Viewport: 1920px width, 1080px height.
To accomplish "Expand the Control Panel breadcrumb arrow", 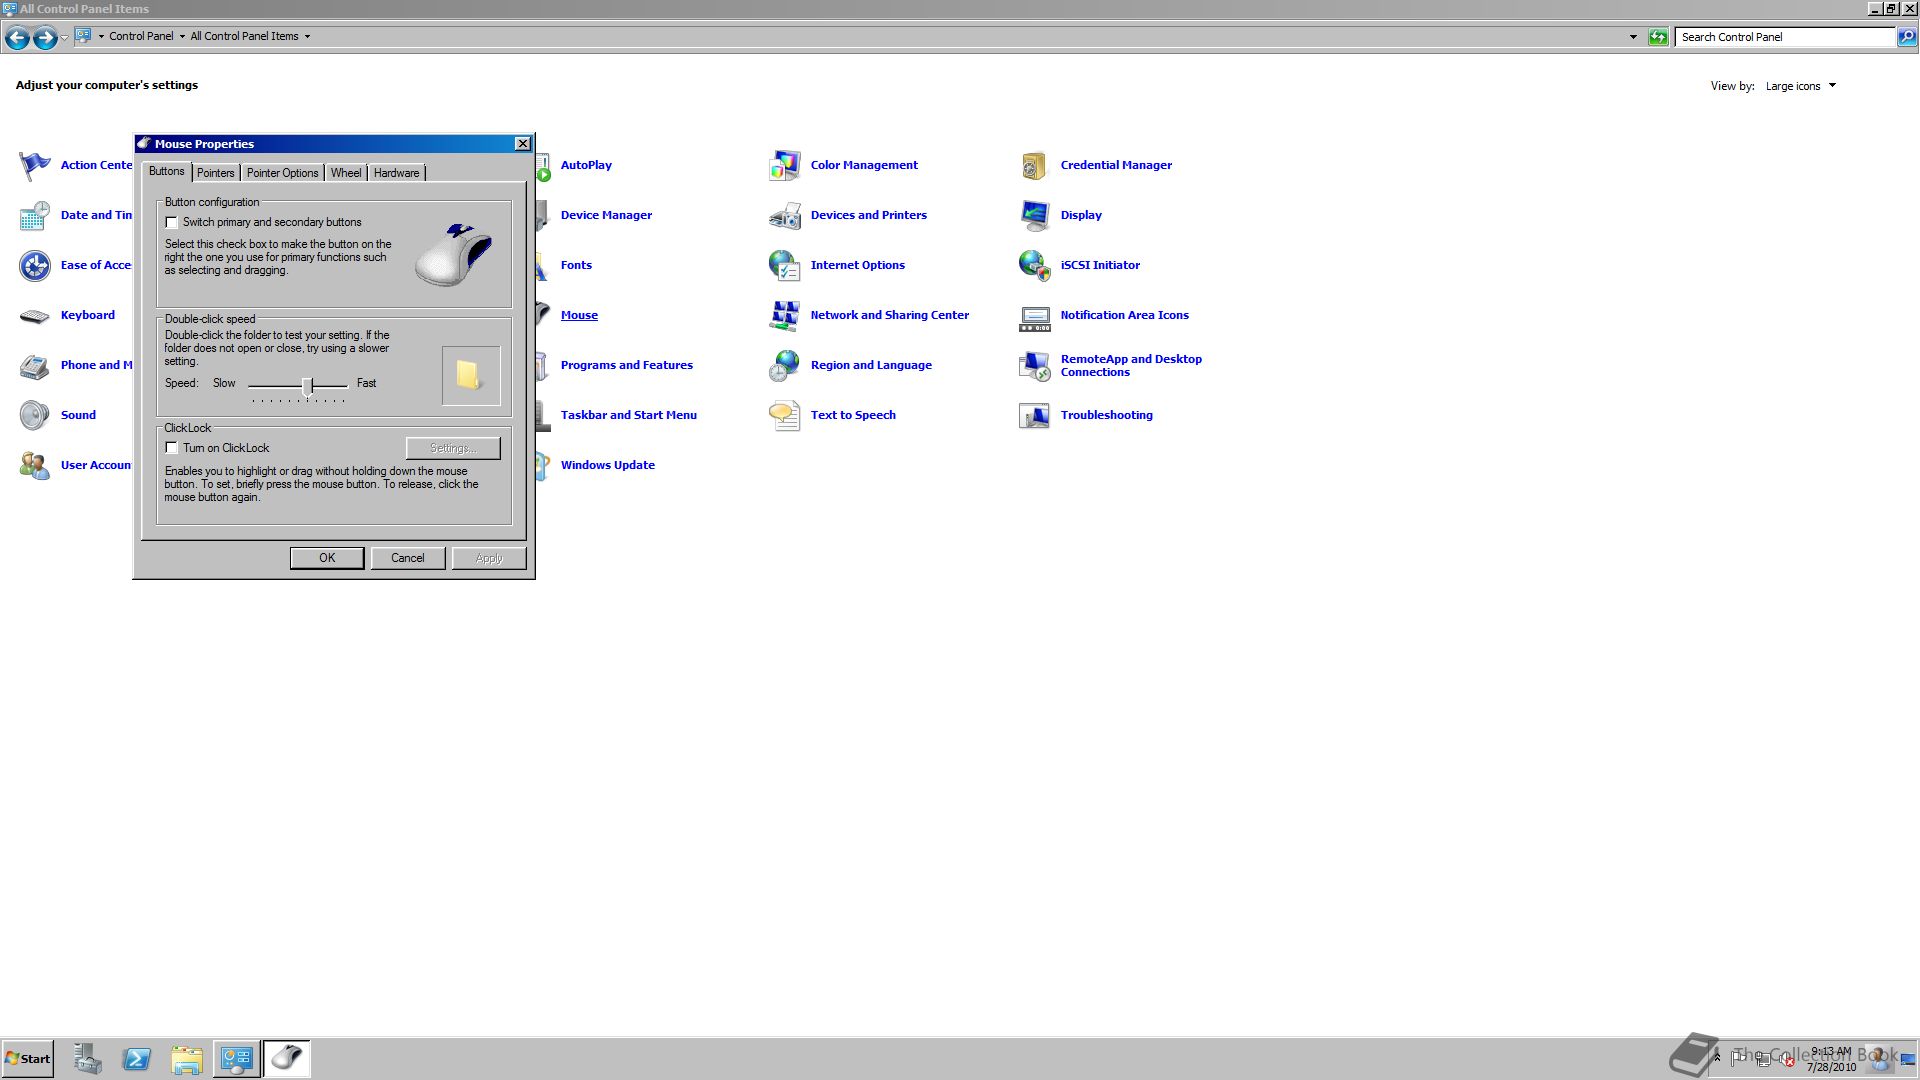I will [x=182, y=37].
